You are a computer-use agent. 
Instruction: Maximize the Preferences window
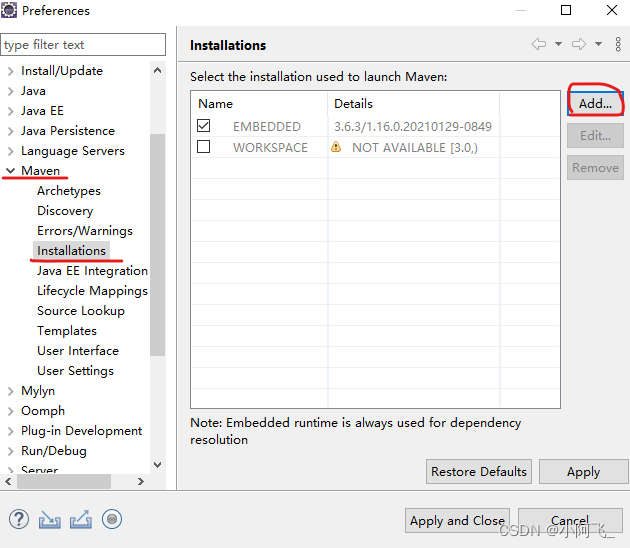point(566,10)
